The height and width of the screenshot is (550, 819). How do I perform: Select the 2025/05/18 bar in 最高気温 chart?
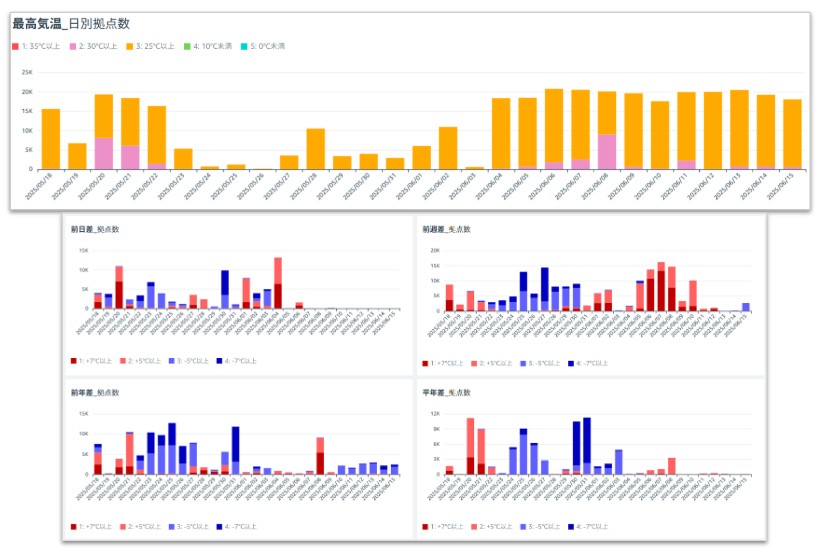click(50, 139)
